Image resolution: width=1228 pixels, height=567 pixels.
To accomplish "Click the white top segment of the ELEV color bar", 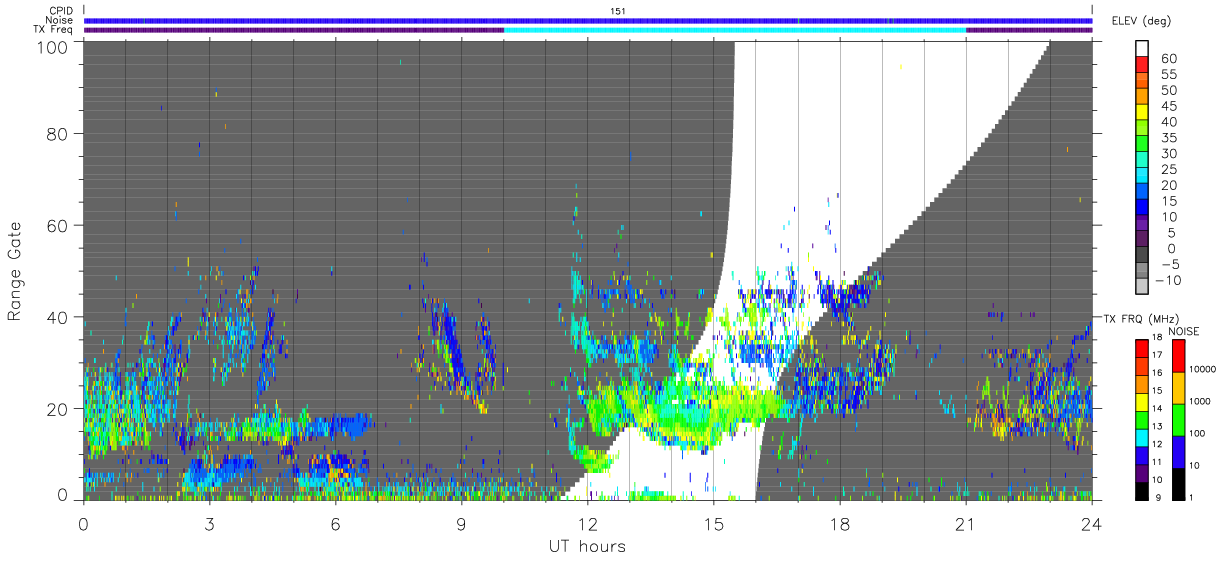I will click(x=1142, y=48).
